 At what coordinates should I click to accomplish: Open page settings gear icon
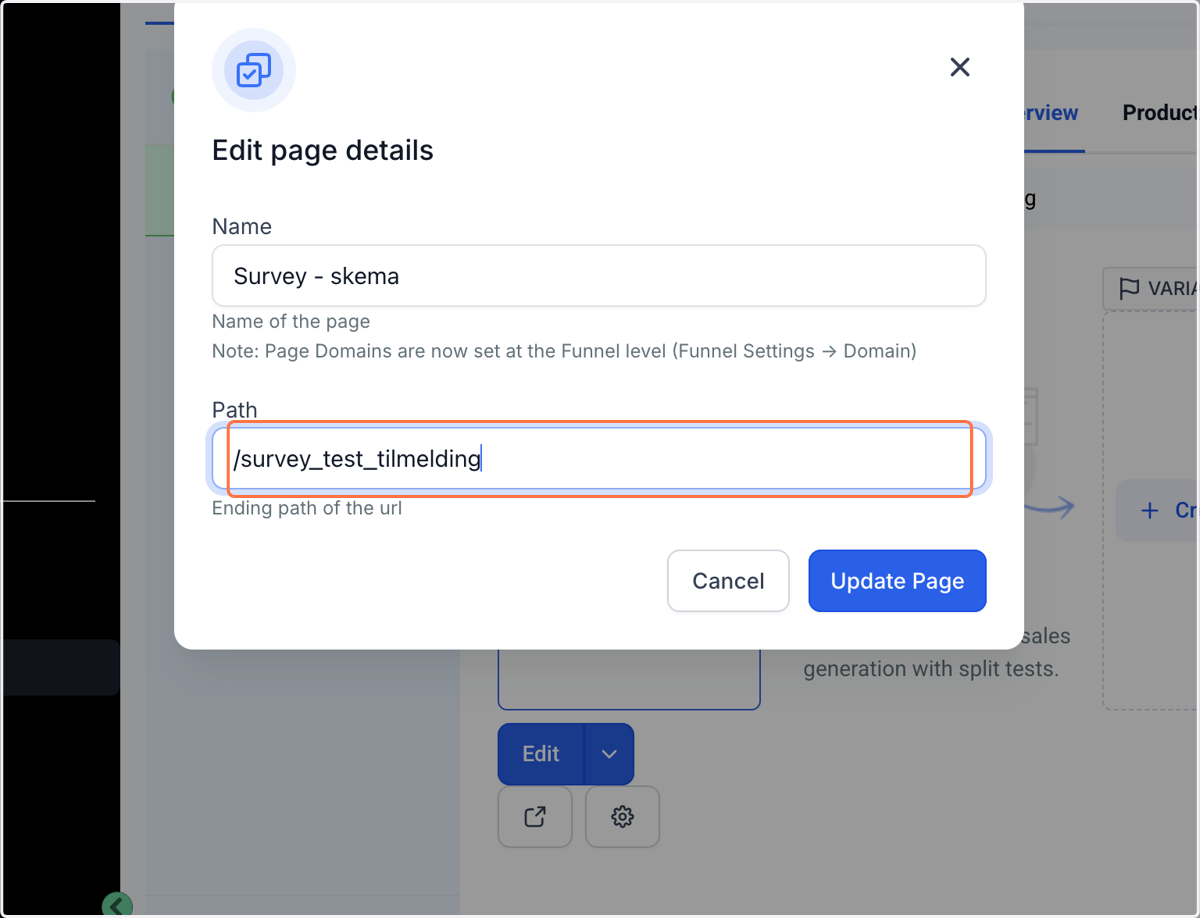tap(622, 817)
